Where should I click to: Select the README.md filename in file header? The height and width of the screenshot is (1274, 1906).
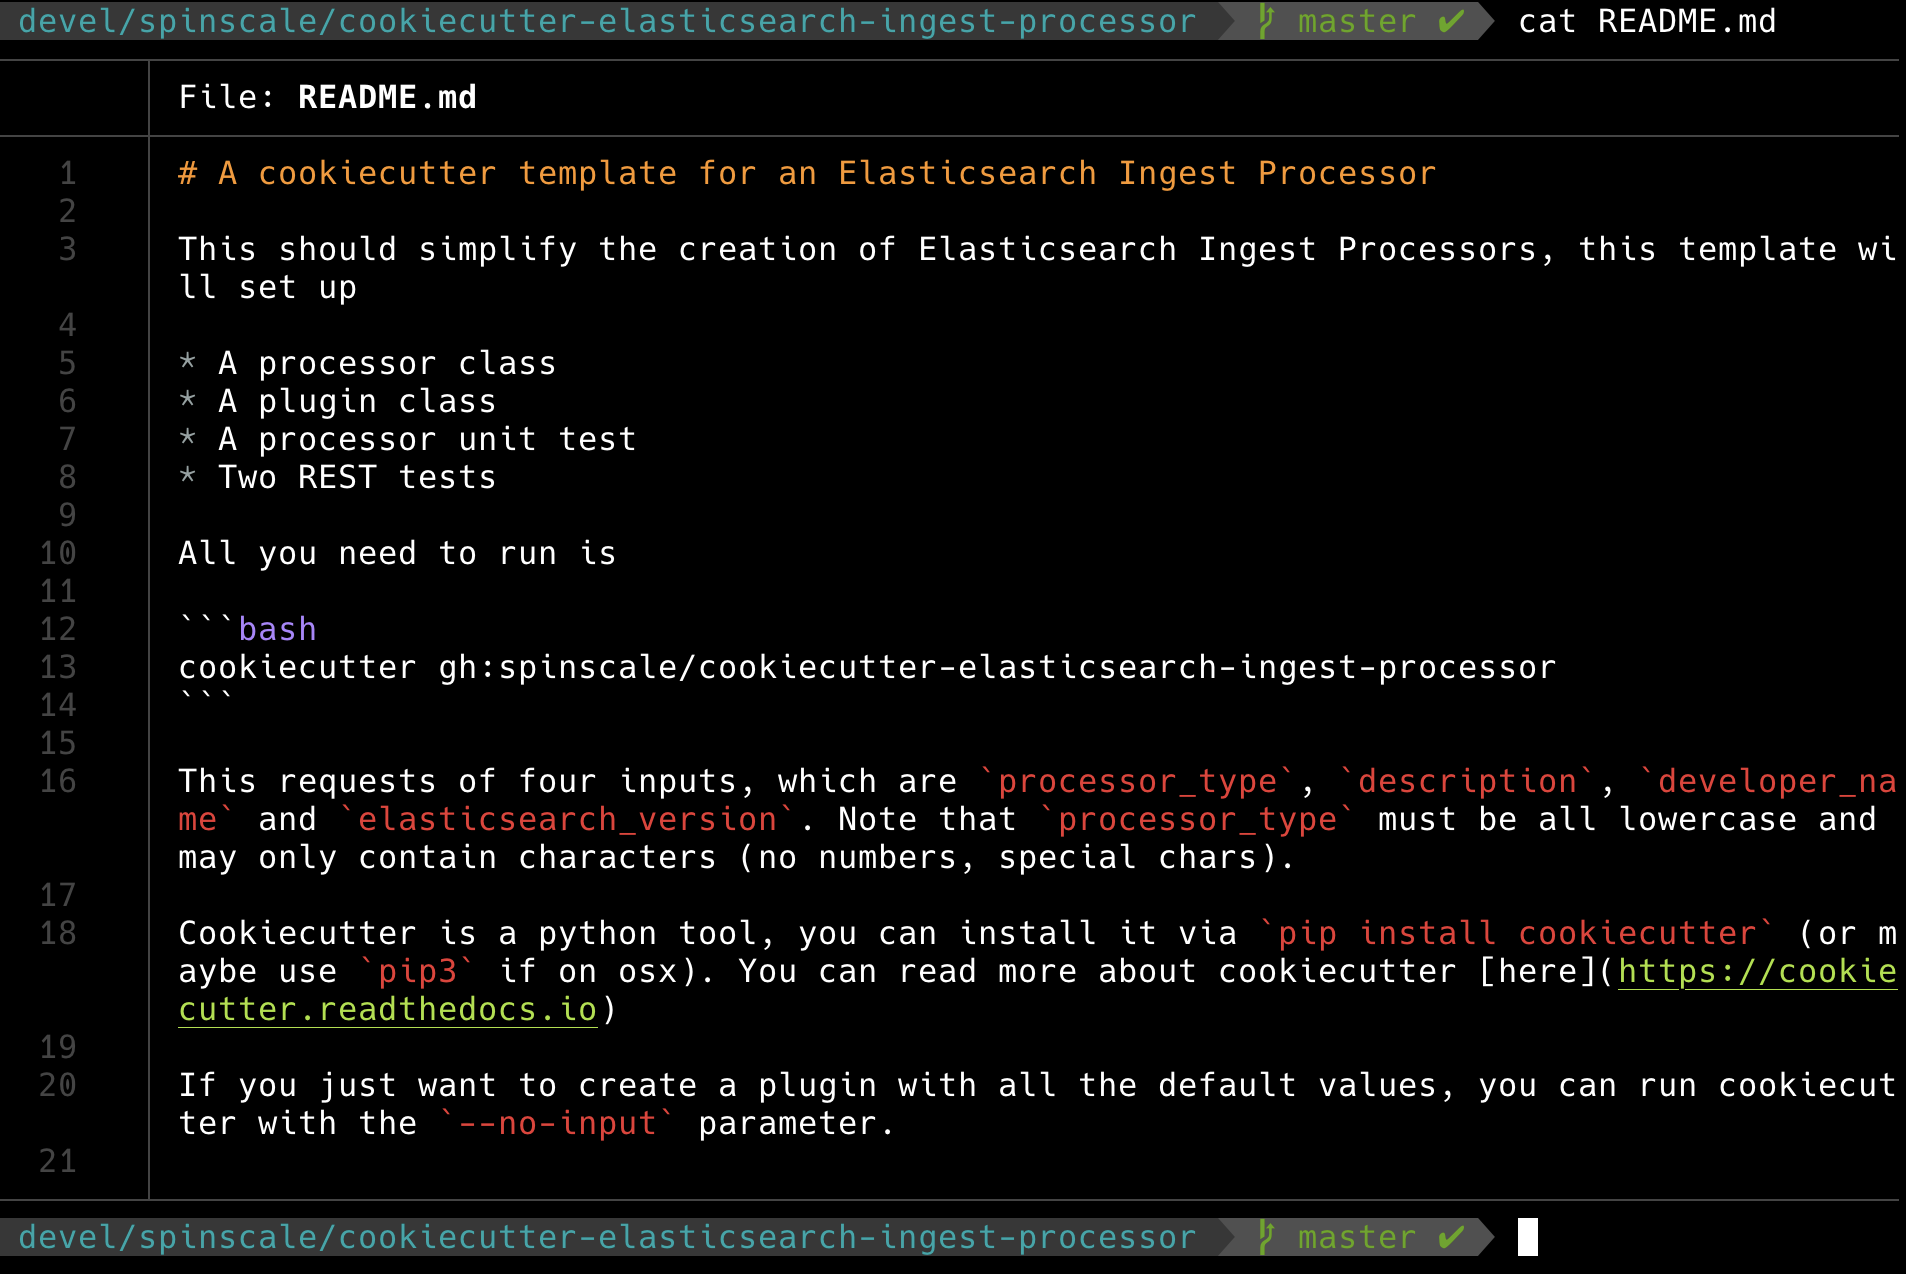(x=387, y=97)
